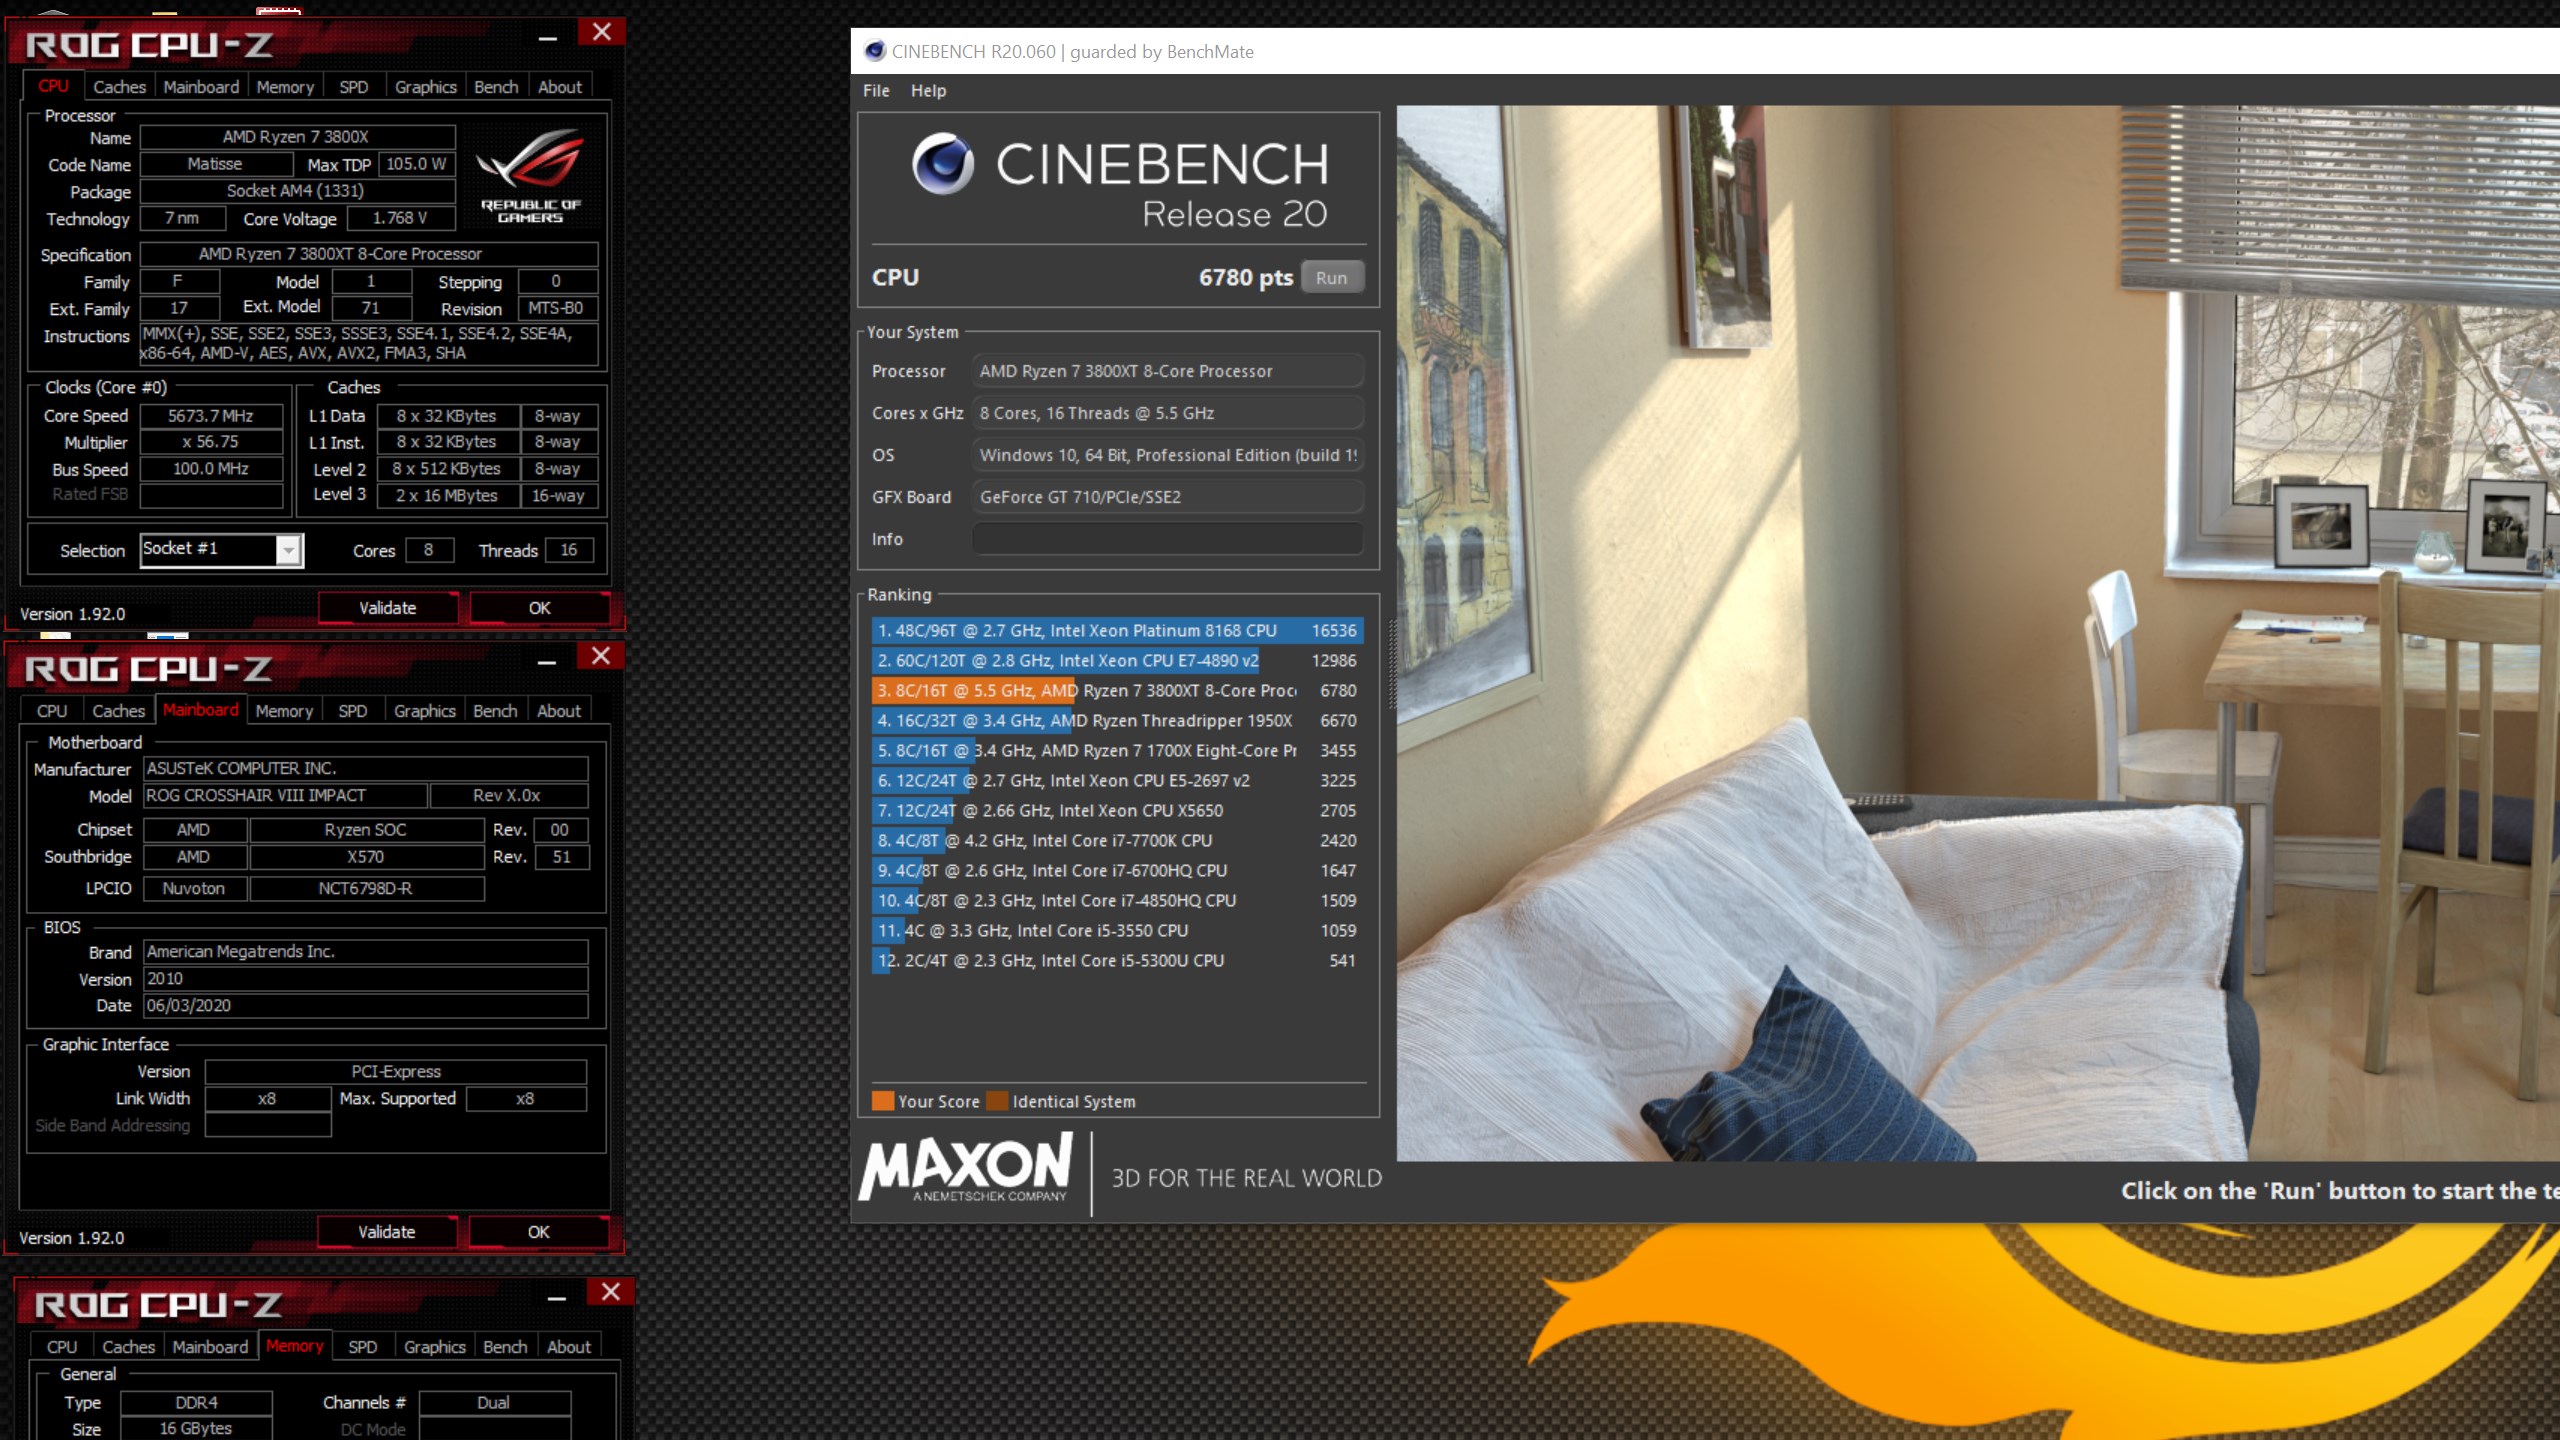Select ranking row Core i5-5300U
Screen dimensions: 2560x1440
click(x=1117, y=961)
